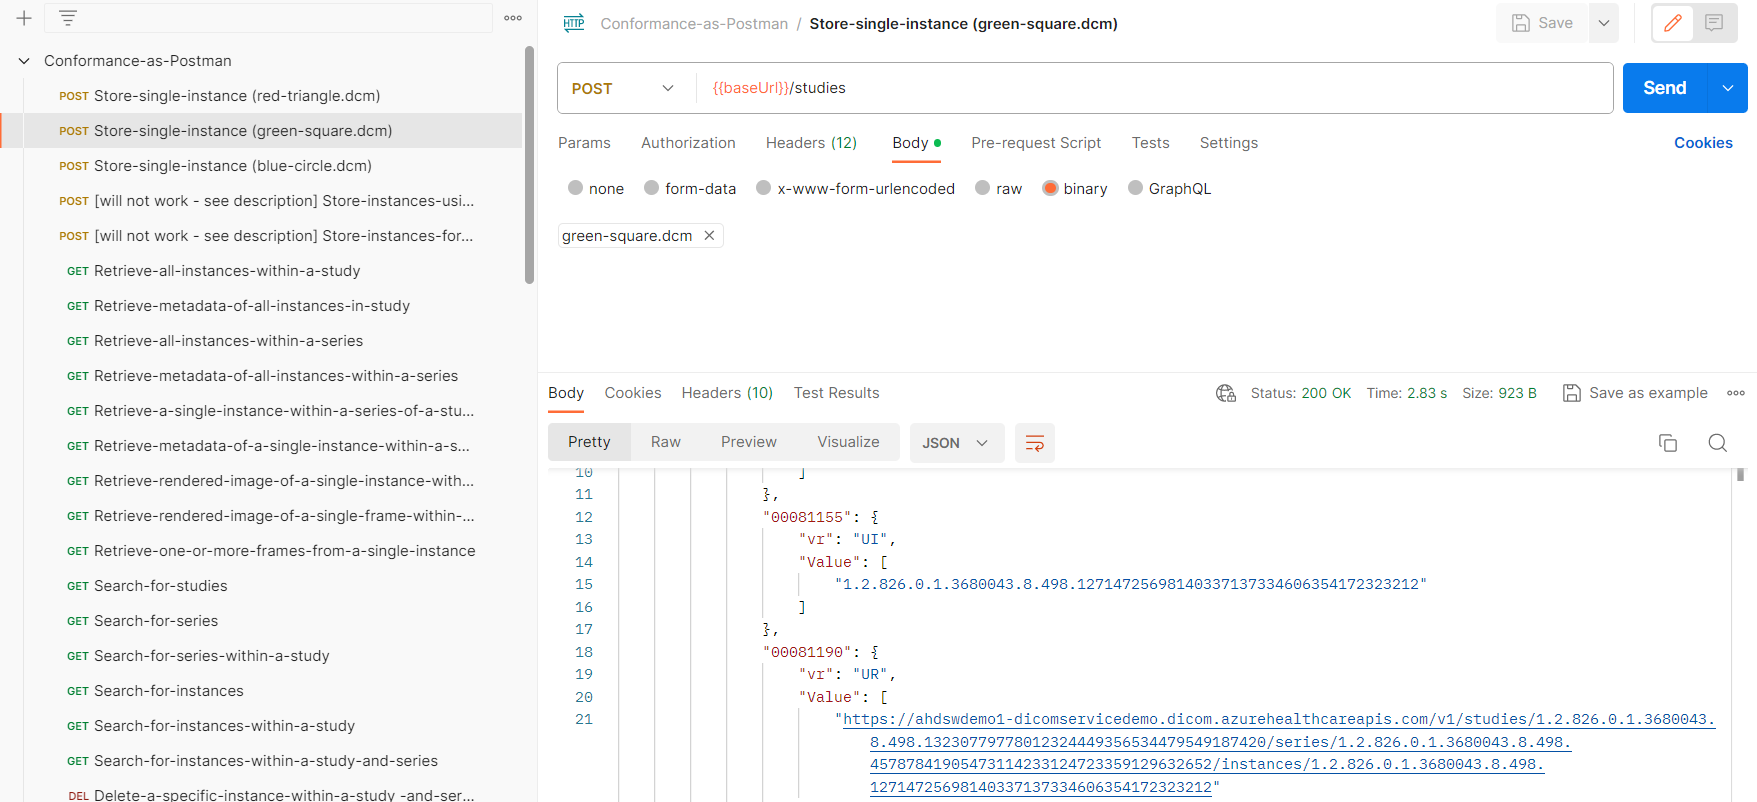Remove green-square.dcm file with the x icon

click(x=709, y=235)
